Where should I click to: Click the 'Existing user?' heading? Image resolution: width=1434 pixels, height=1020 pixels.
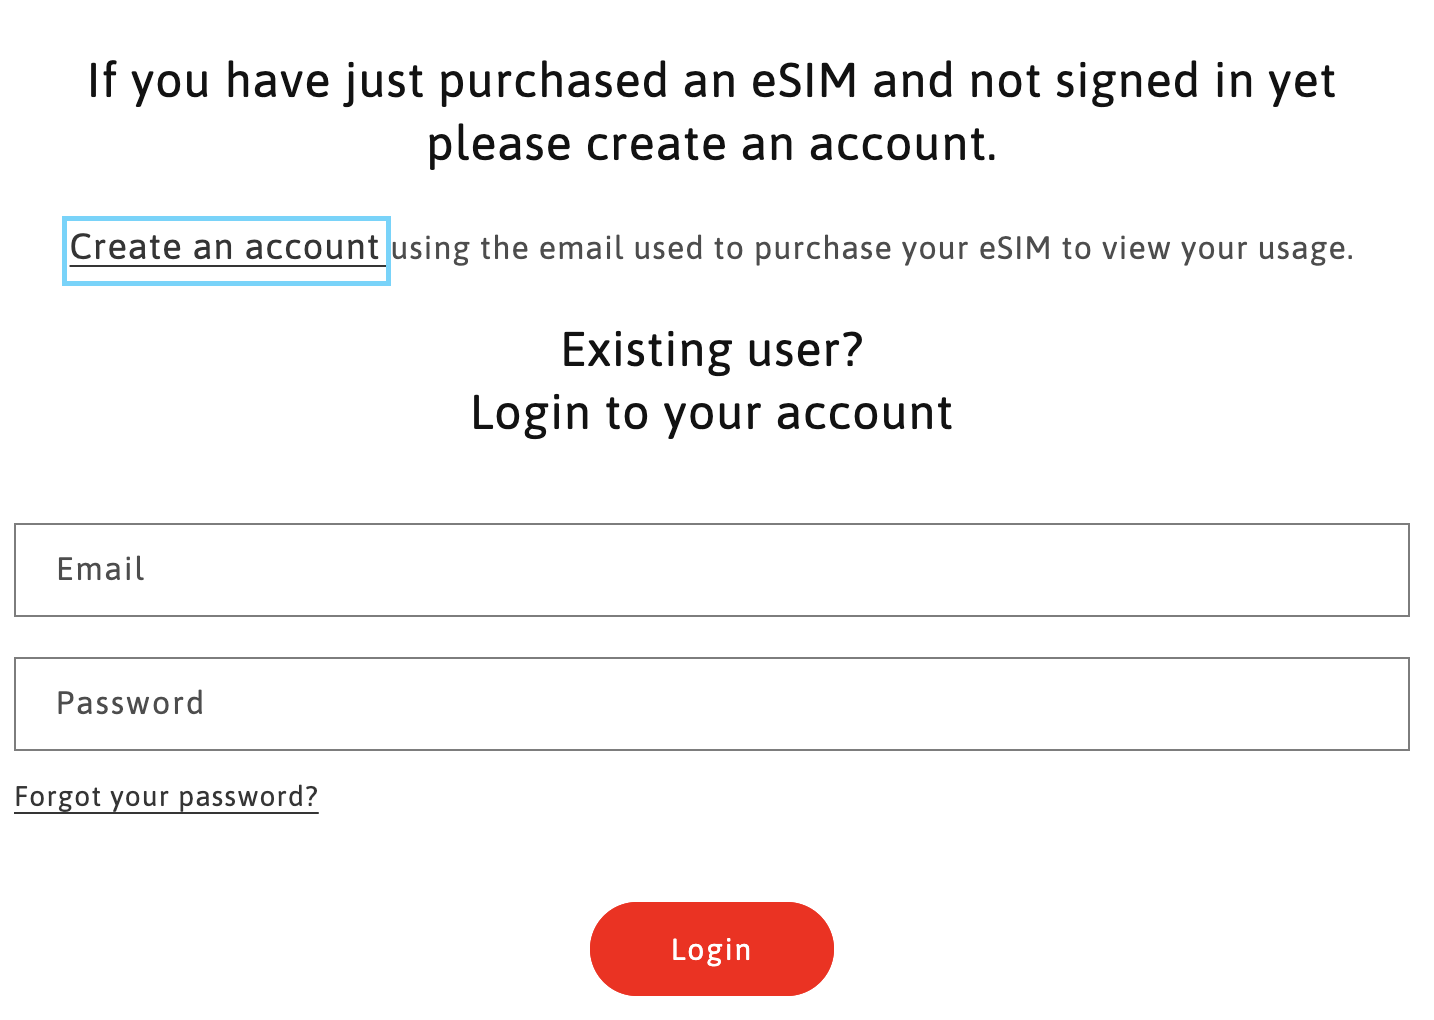pos(711,350)
